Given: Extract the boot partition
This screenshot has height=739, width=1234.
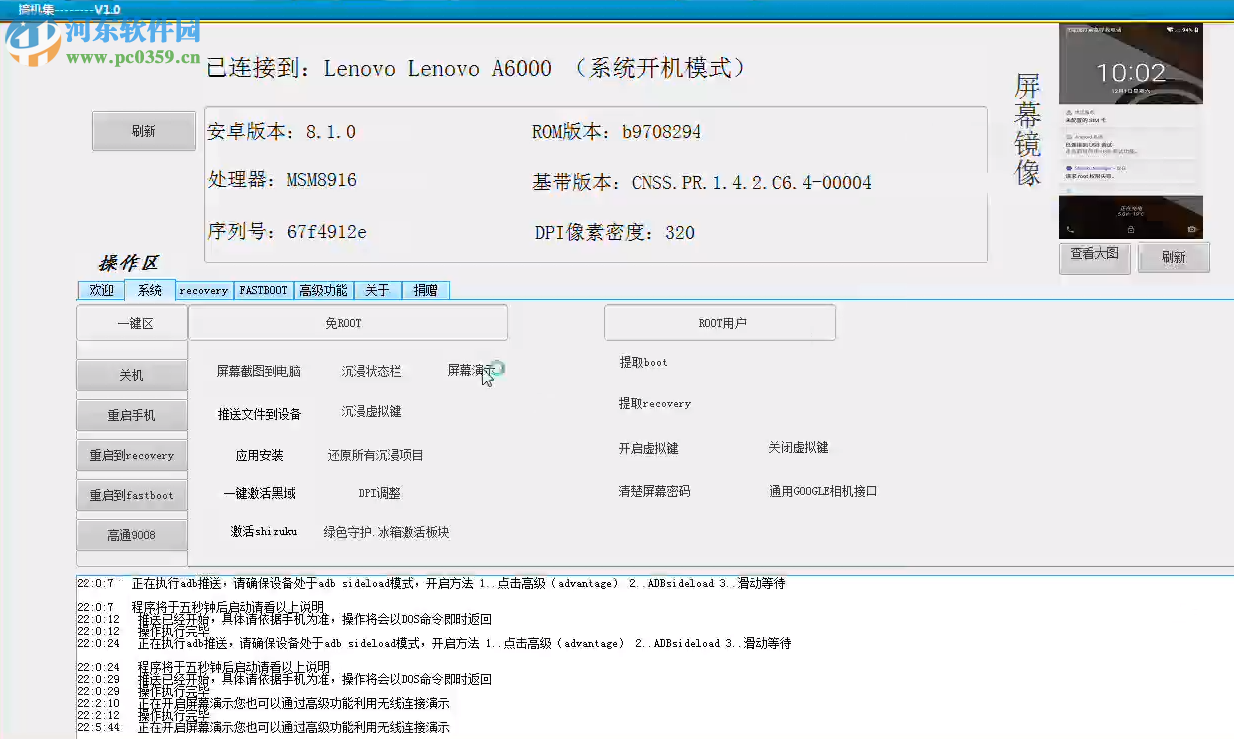Looking at the screenshot, I should (642, 363).
